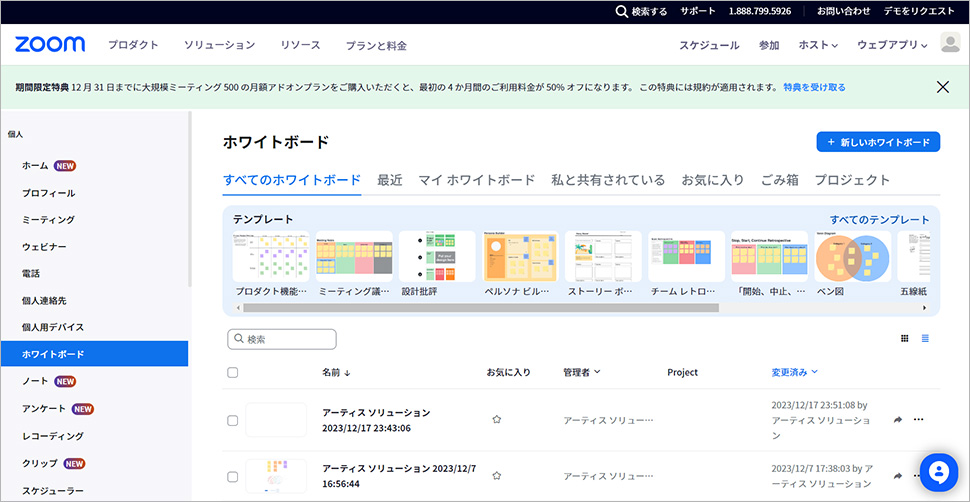Screen dimensions: 970x502
Task: Open the プロダクト menu
Action: point(133,45)
